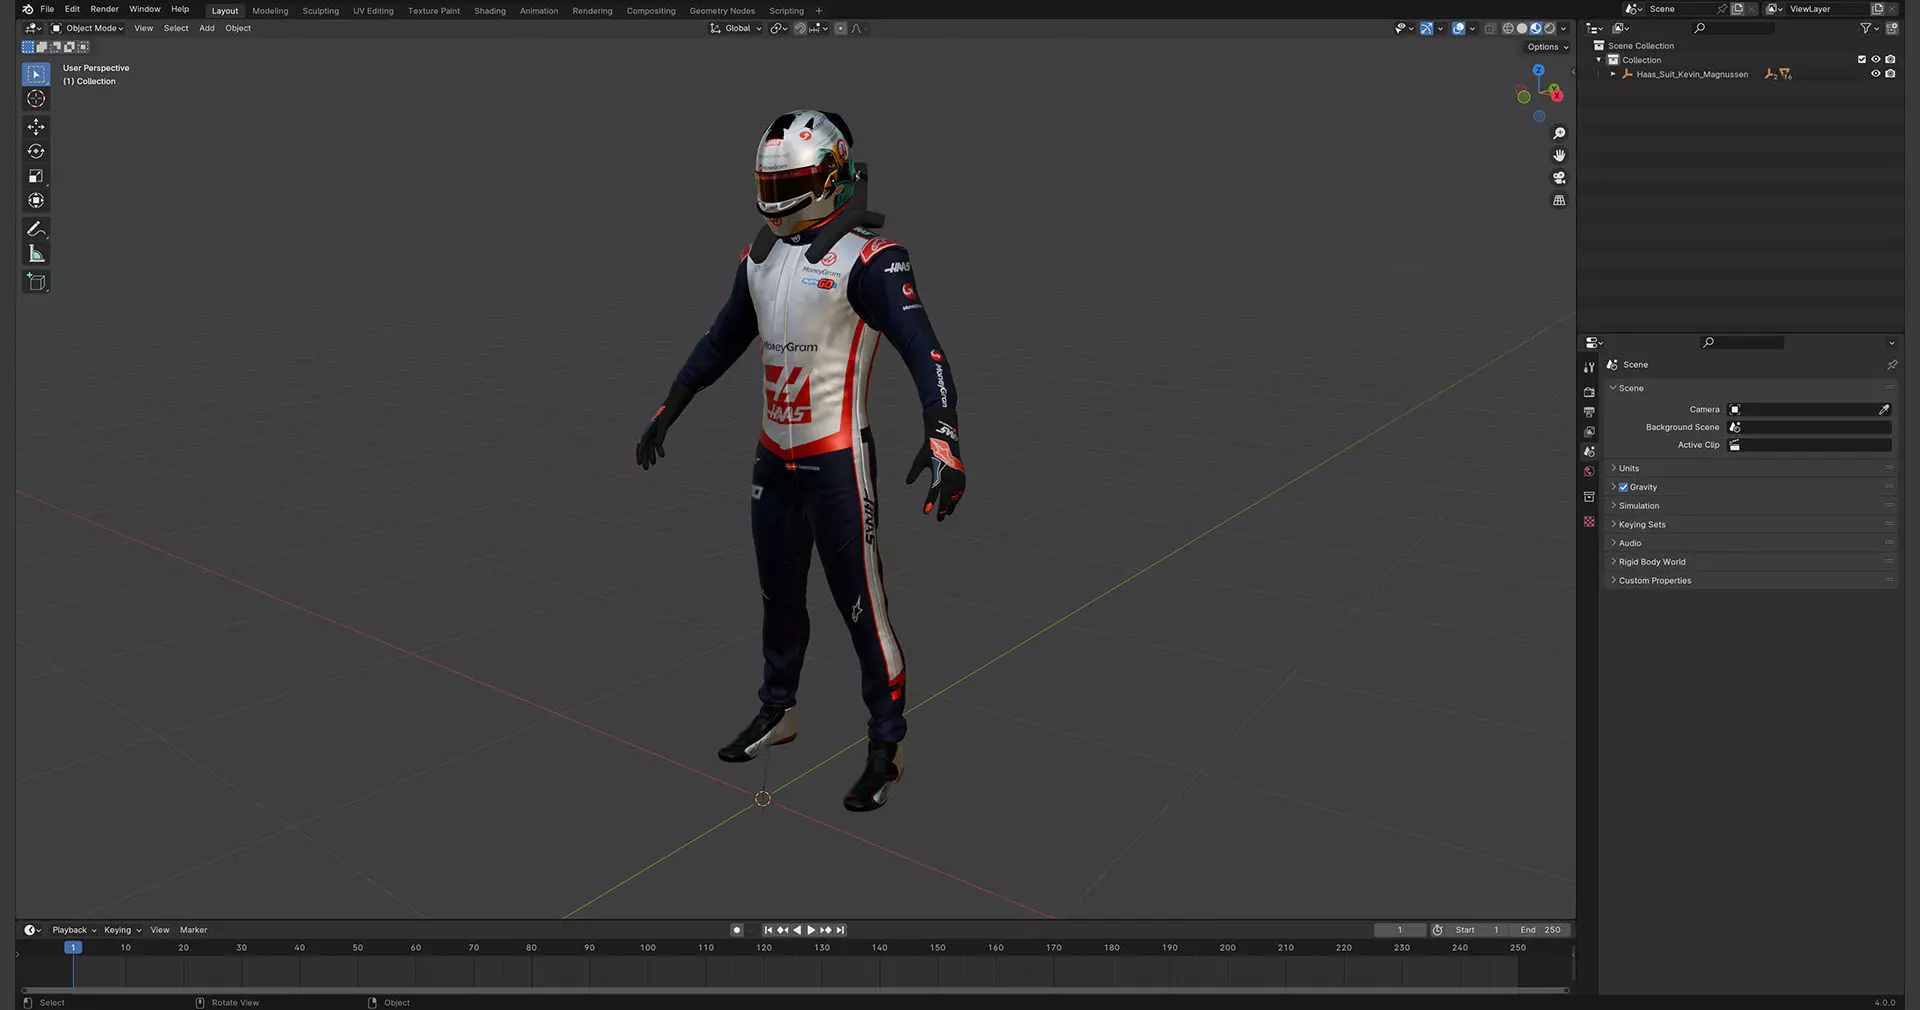Hide Collection in viewport via eye icon
The image size is (1920, 1010).
(1876, 60)
